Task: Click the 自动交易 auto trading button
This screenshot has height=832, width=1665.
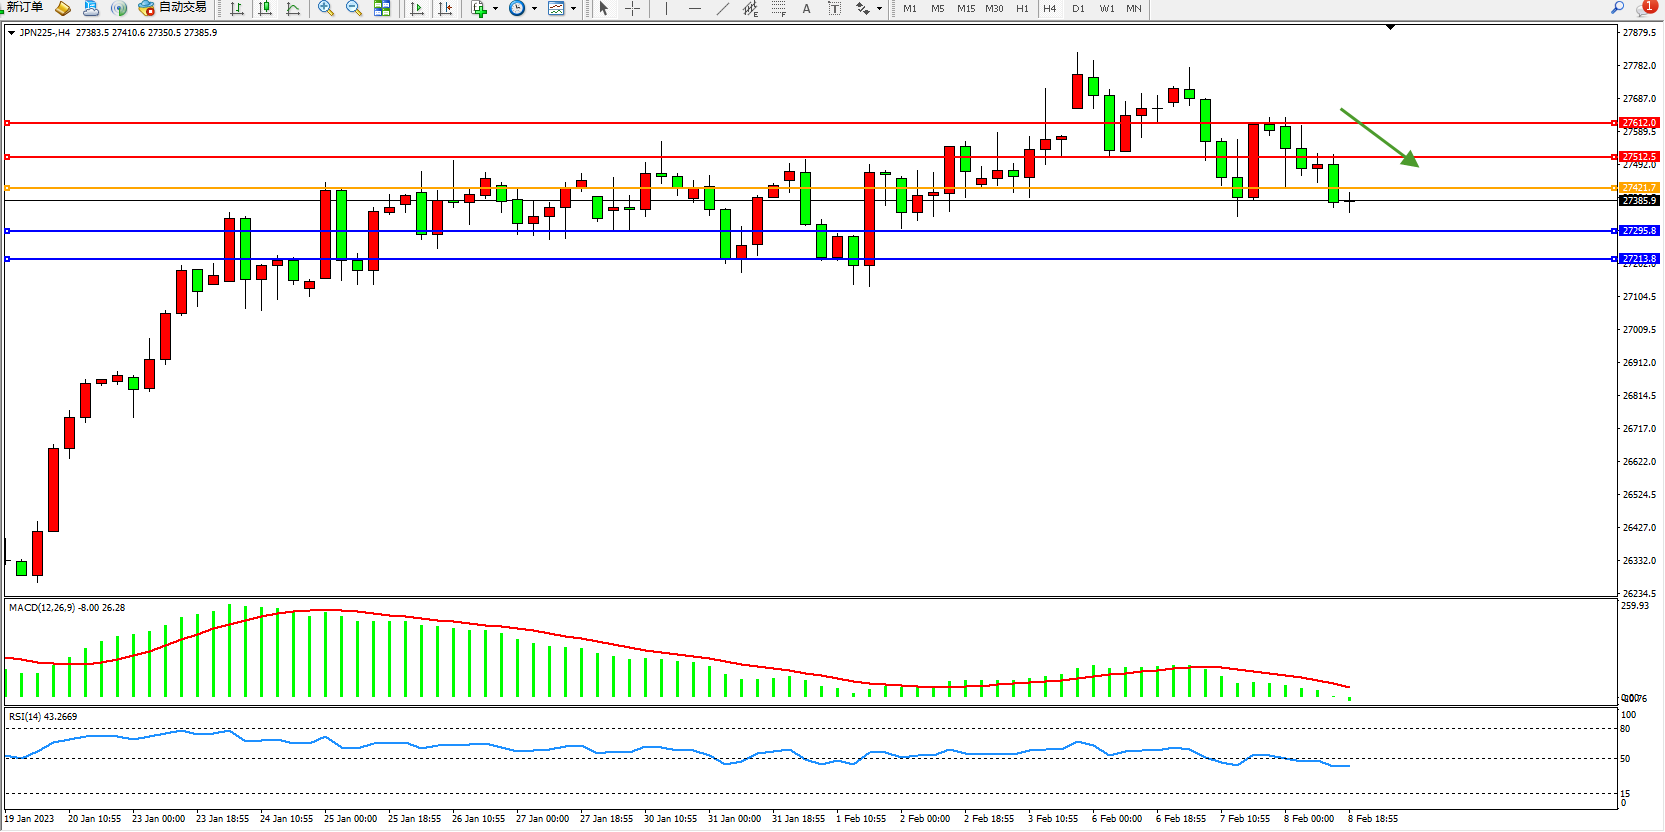Action: coord(174,8)
